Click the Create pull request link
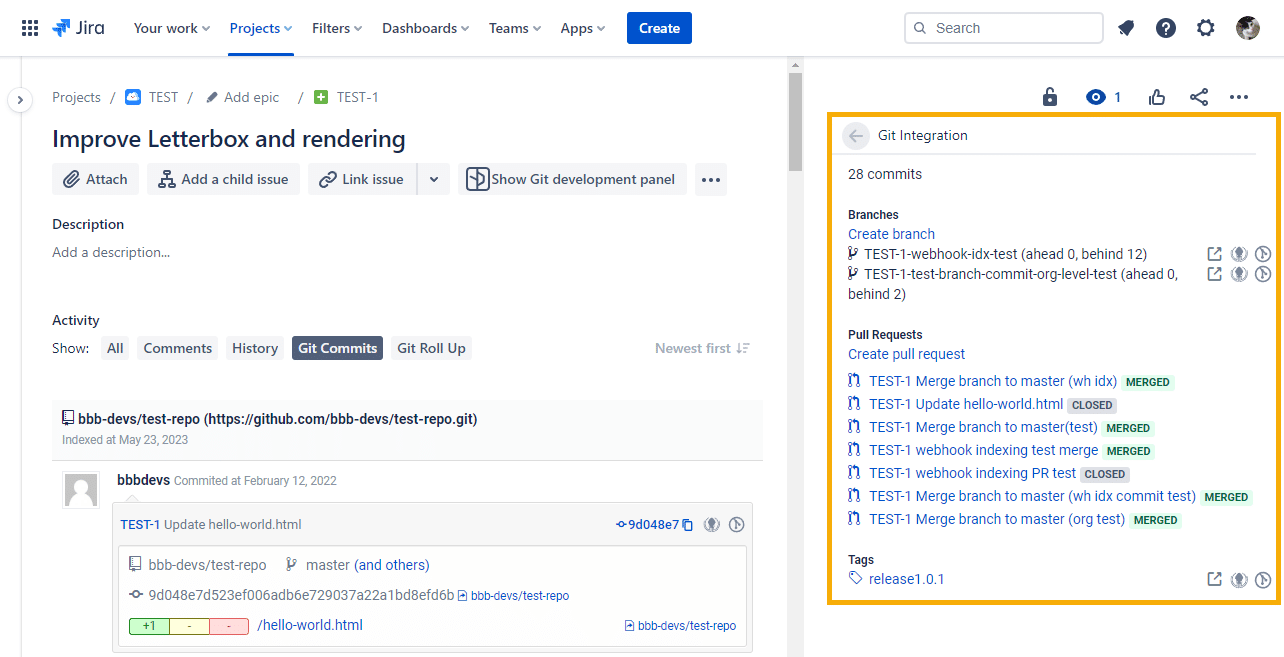Screen dimensions: 1284x657 click(906, 354)
